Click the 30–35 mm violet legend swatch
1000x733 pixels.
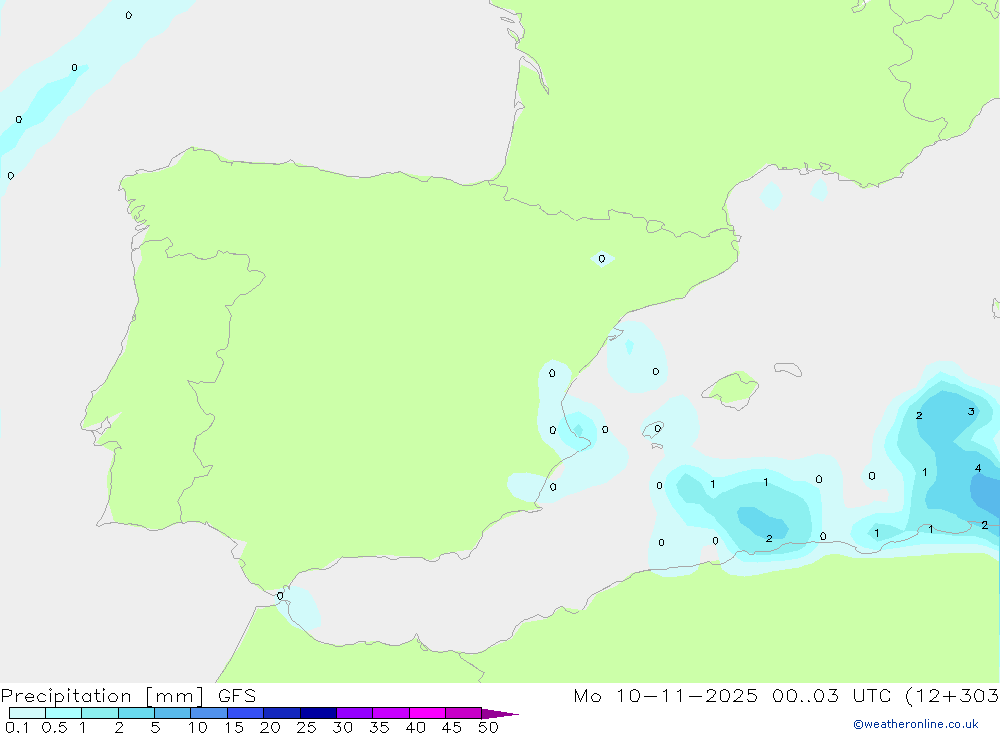point(354,713)
